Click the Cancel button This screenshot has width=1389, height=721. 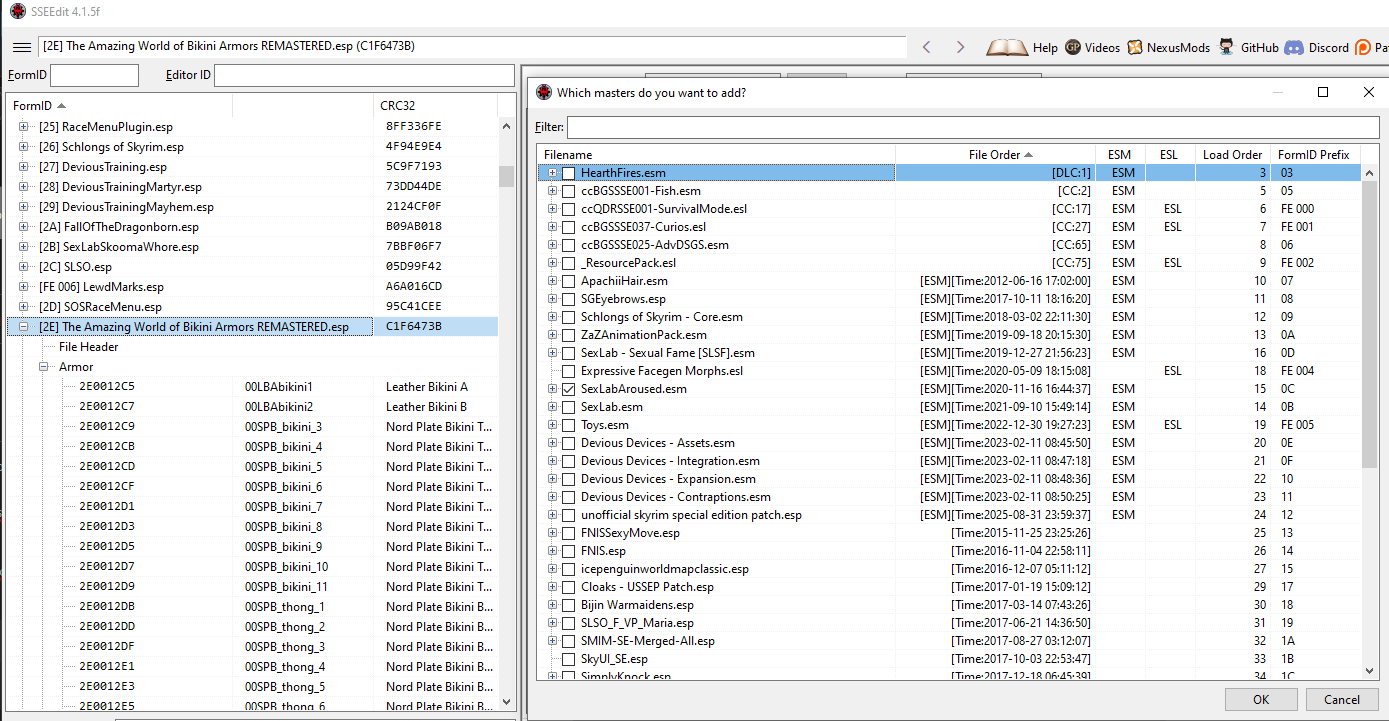[x=1342, y=700]
